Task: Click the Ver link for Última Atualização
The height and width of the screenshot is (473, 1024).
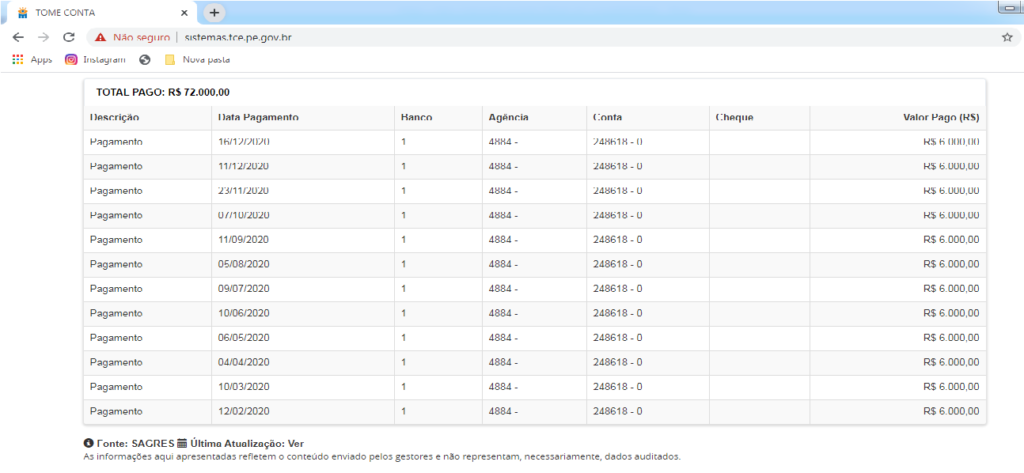Action: (296, 444)
